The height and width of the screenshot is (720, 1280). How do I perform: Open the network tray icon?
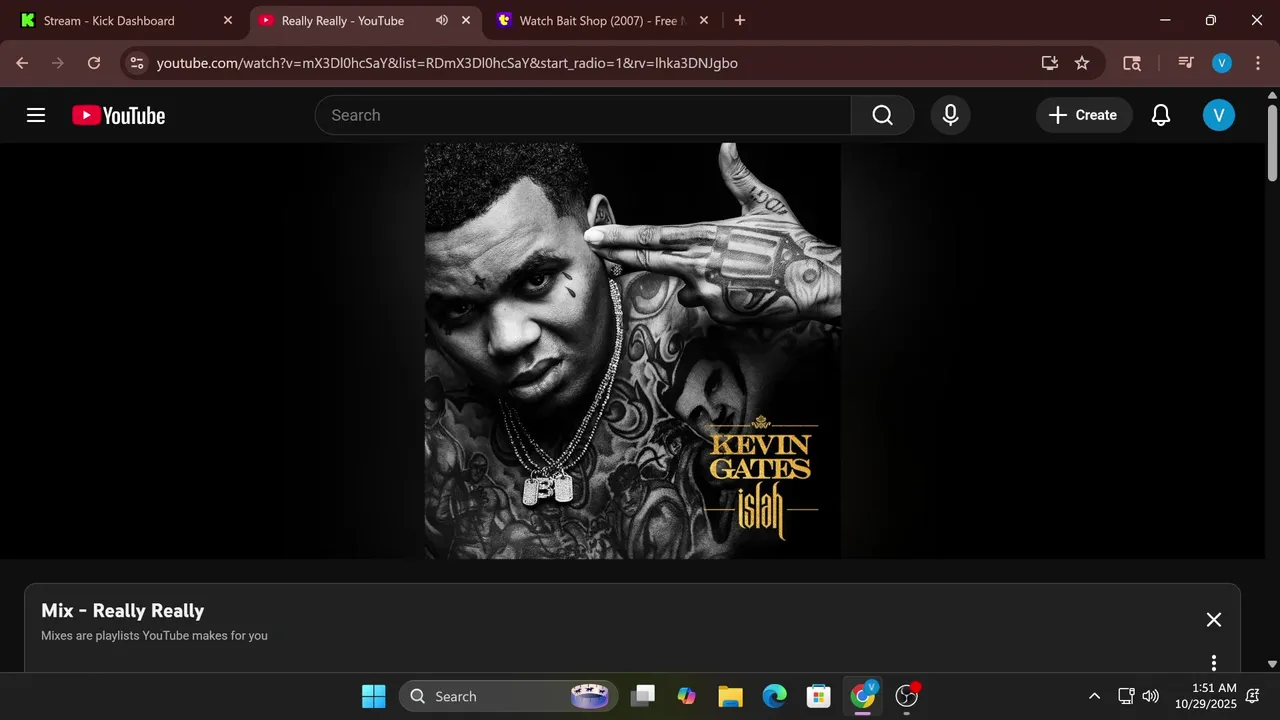point(1126,696)
